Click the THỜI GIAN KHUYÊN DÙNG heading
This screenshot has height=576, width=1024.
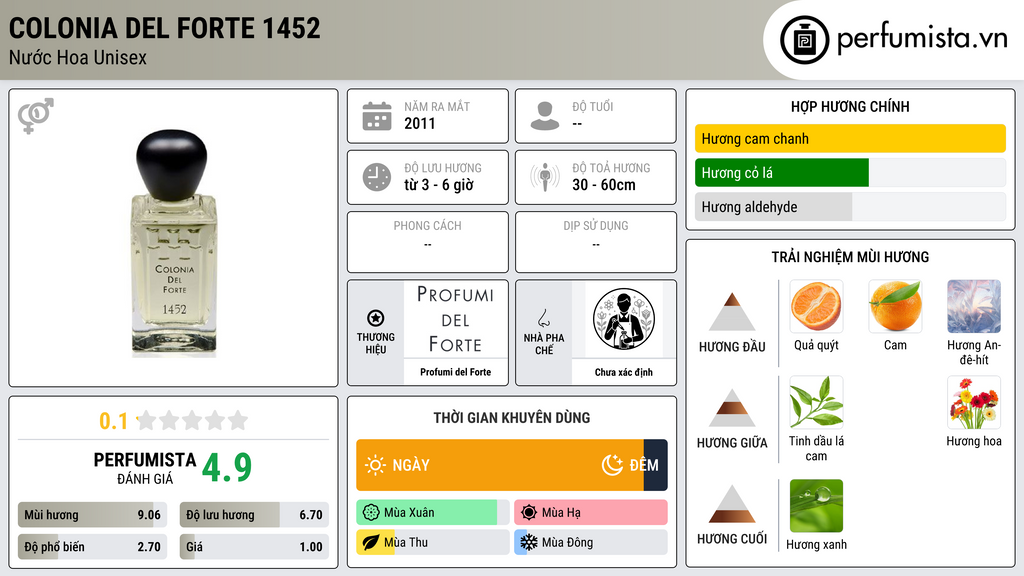coord(511,418)
